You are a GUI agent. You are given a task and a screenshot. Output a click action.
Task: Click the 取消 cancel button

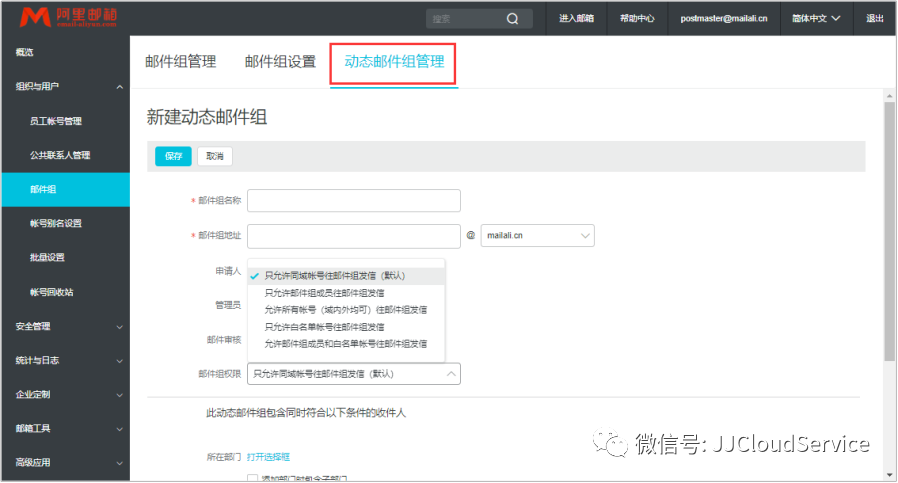pos(215,156)
